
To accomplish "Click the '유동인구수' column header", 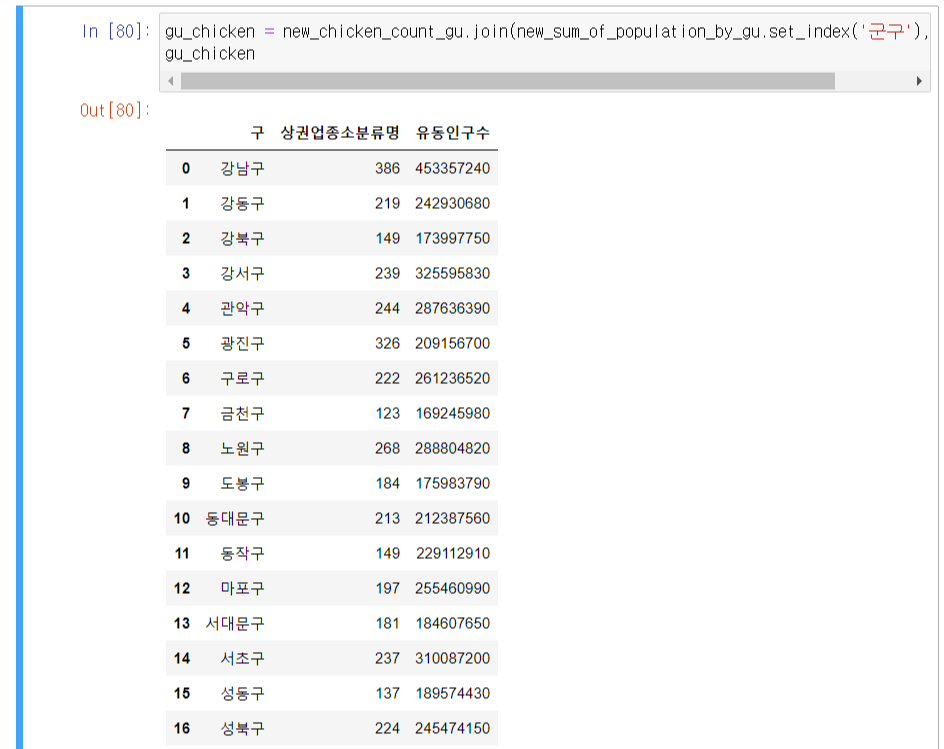I will click(x=453, y=132).
